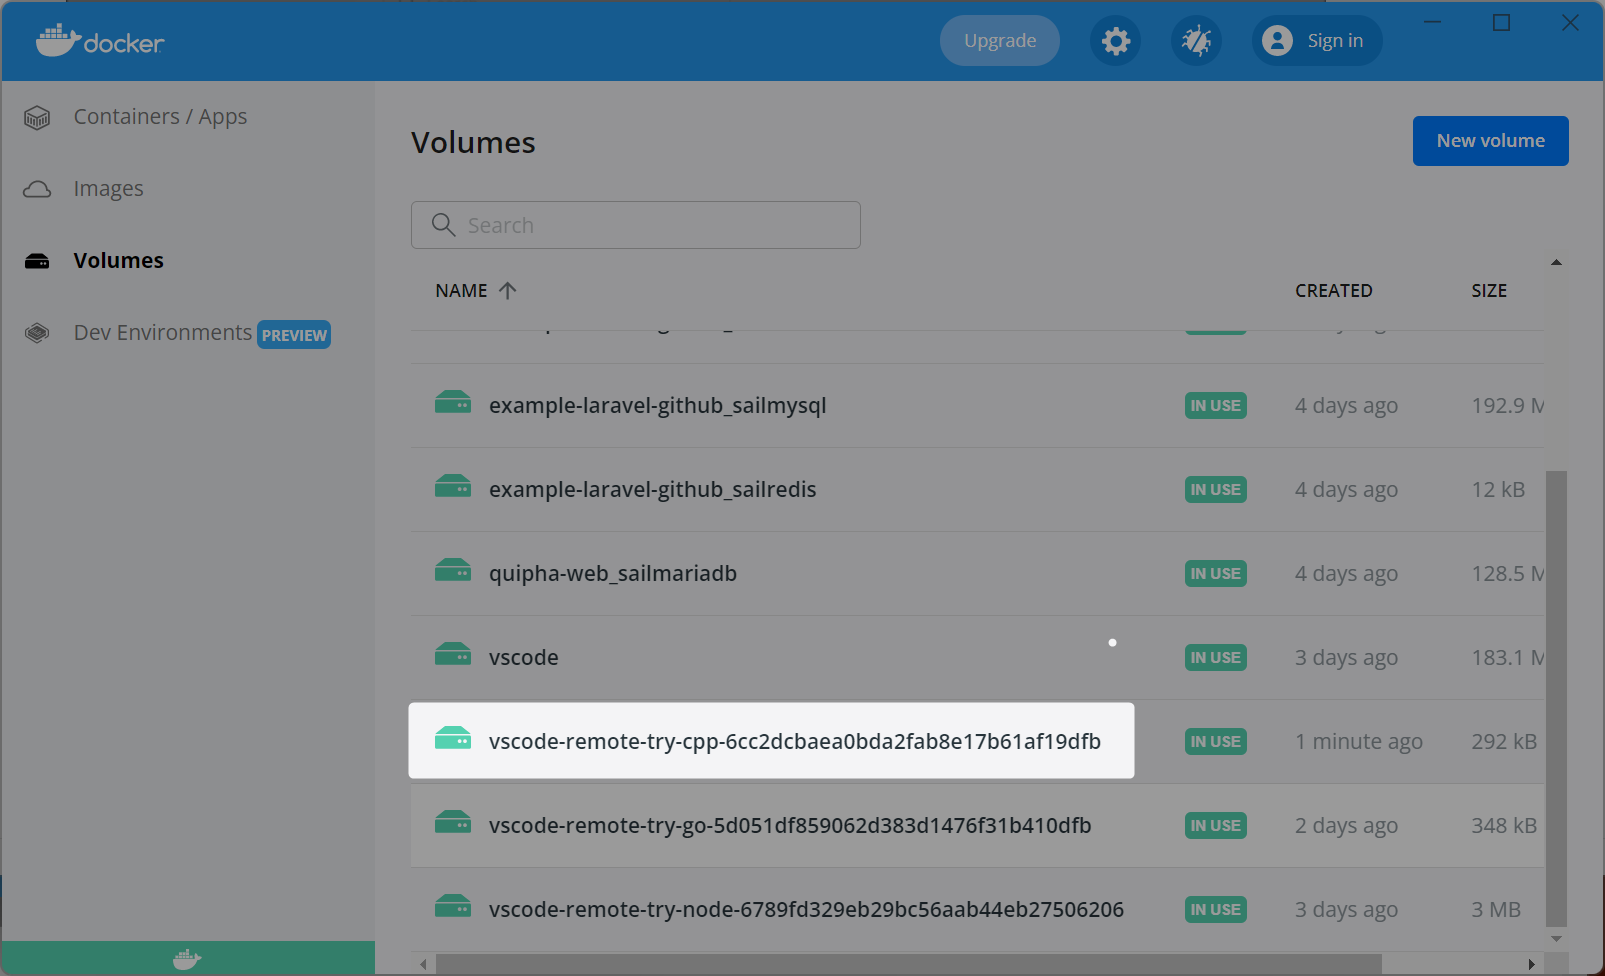Image resolution: width=1605 pixels, height=976 pixels.
Task: Click the vertical scrollbar thumb of volumes list
Action: point(1556,699)
